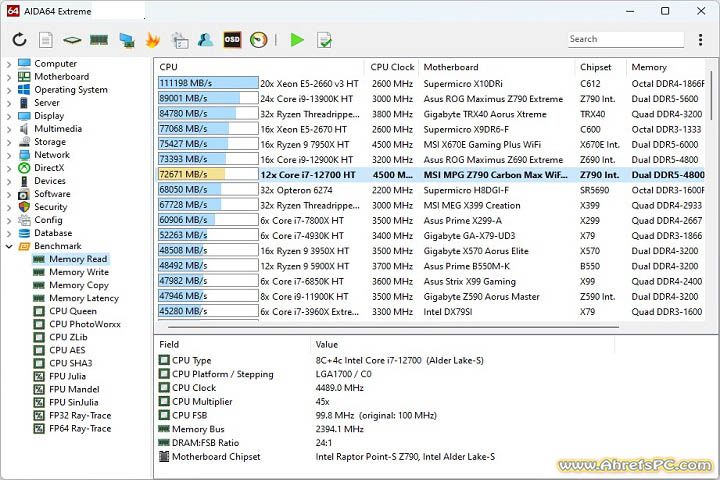Click inside the Search field

point(625,39)
